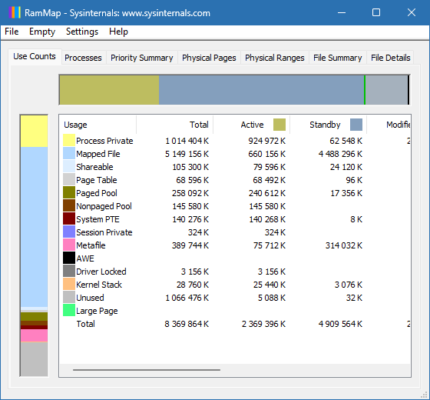
Task: Open the File menu
Action: [x=11, y=32]
